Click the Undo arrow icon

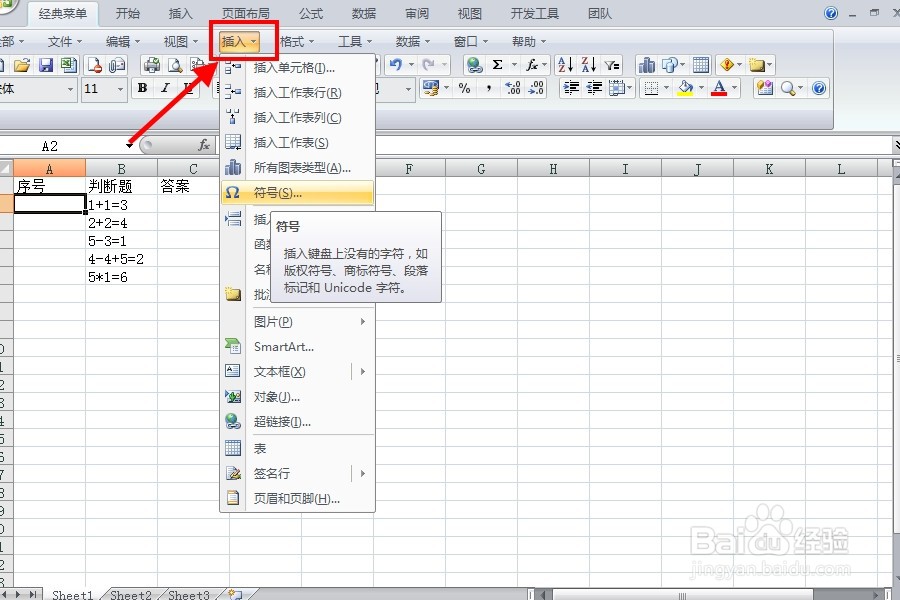[395, 65]
